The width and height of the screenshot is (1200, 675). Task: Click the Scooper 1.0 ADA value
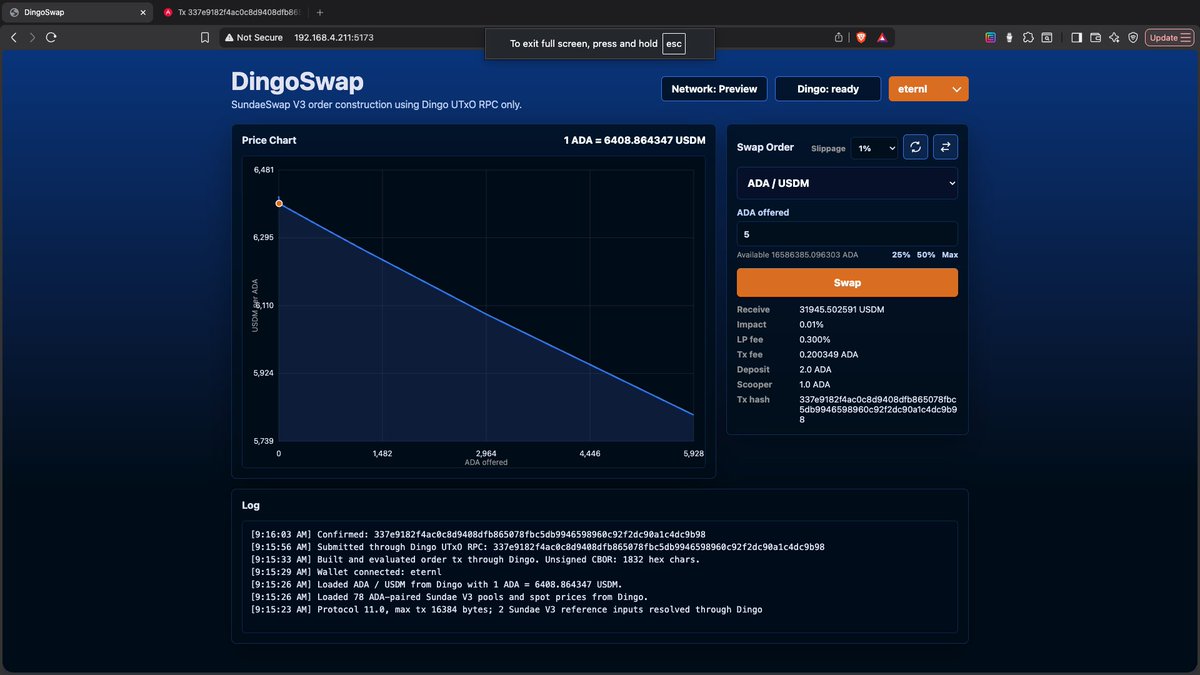[815, 384]
